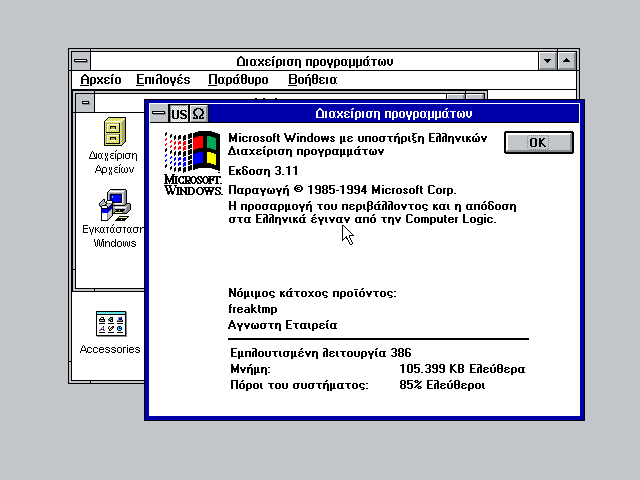
Task: Open the Βοήθεια menu
Action: coord(313,80)
